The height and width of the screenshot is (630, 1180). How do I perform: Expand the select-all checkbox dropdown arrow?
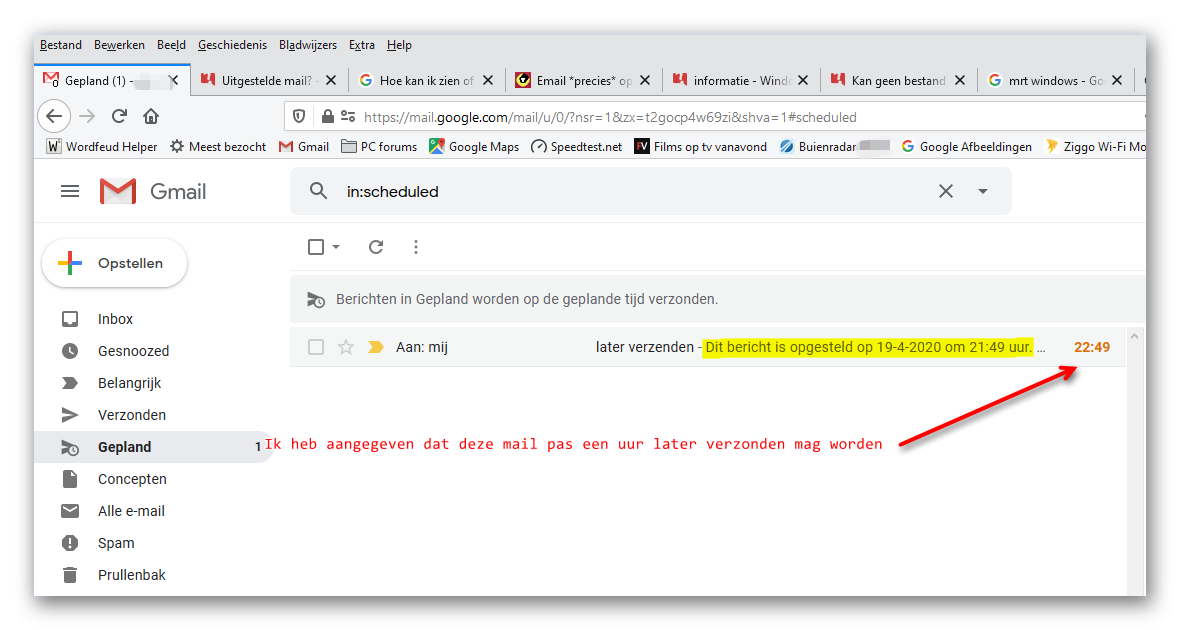336,247
